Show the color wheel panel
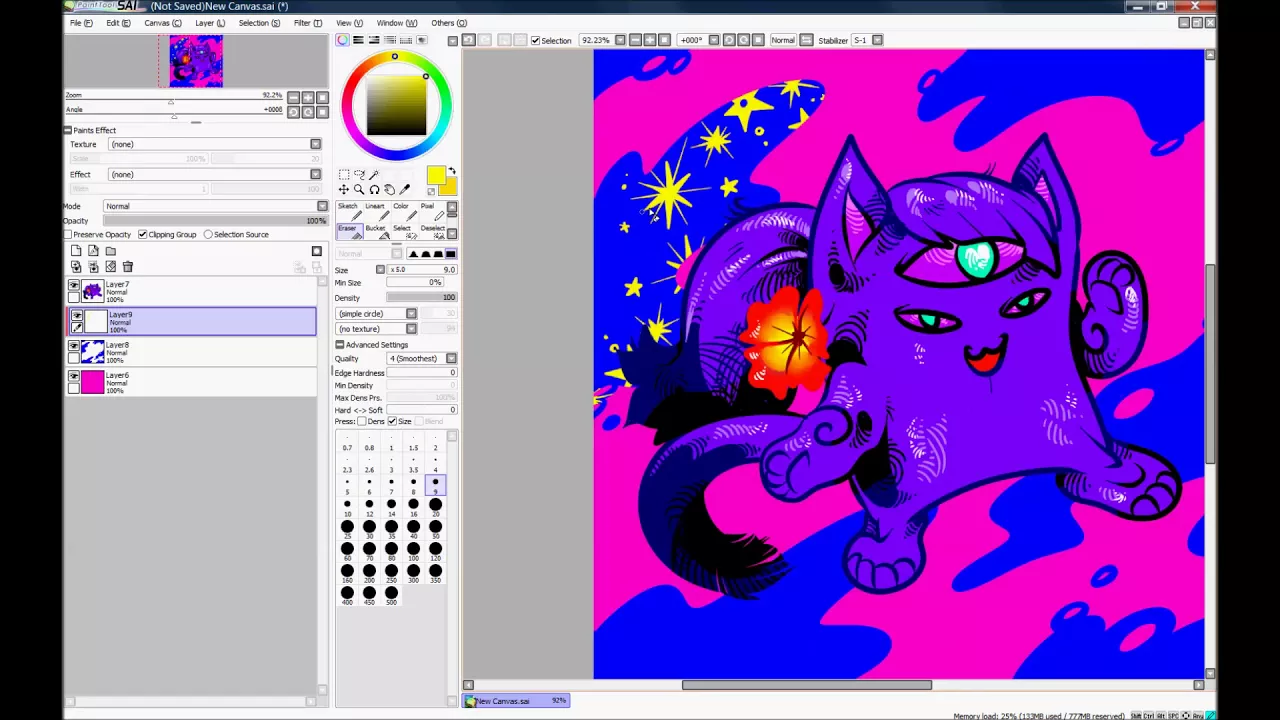 [343, 40]
